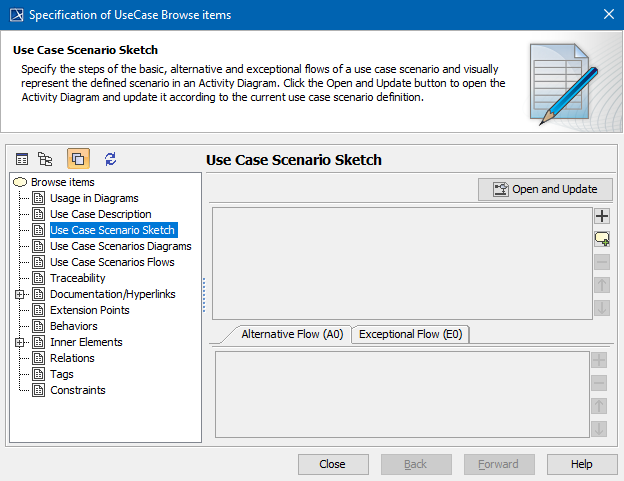Screen dimensions: 624x481
Task: Click the yellow add icon below the plus button
Action: (x=601, y=239)
